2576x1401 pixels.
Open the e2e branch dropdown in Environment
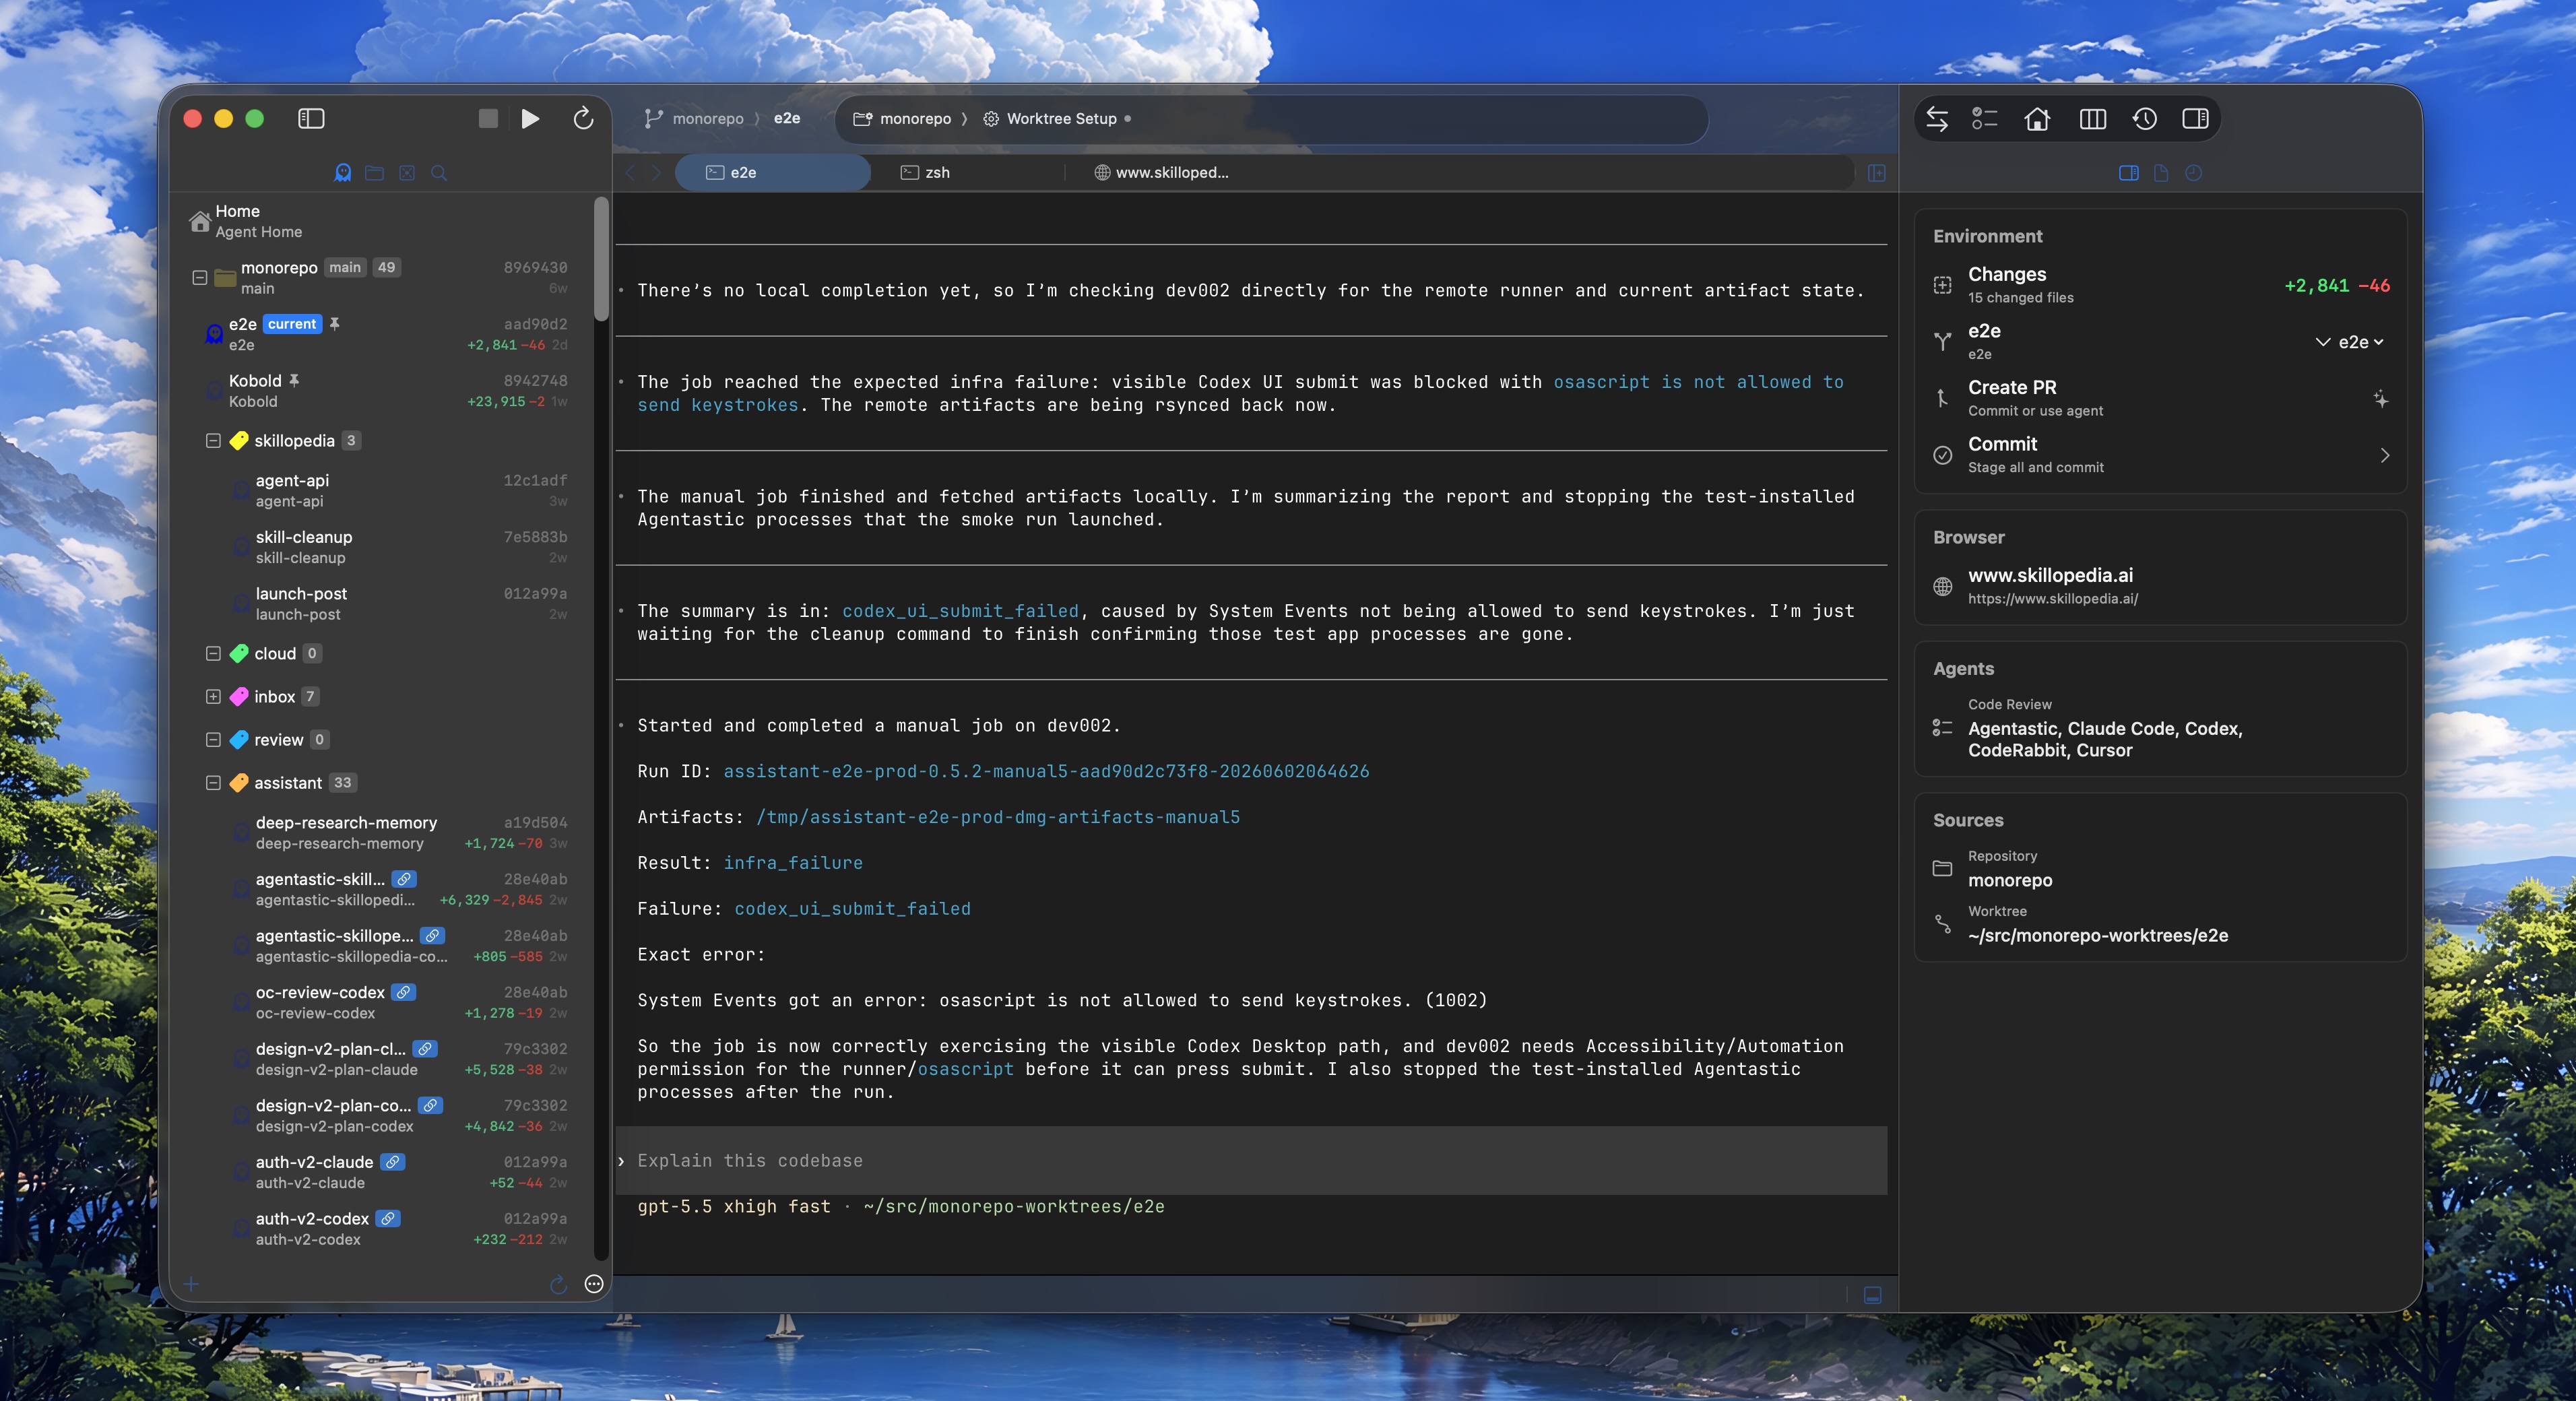2350,342
